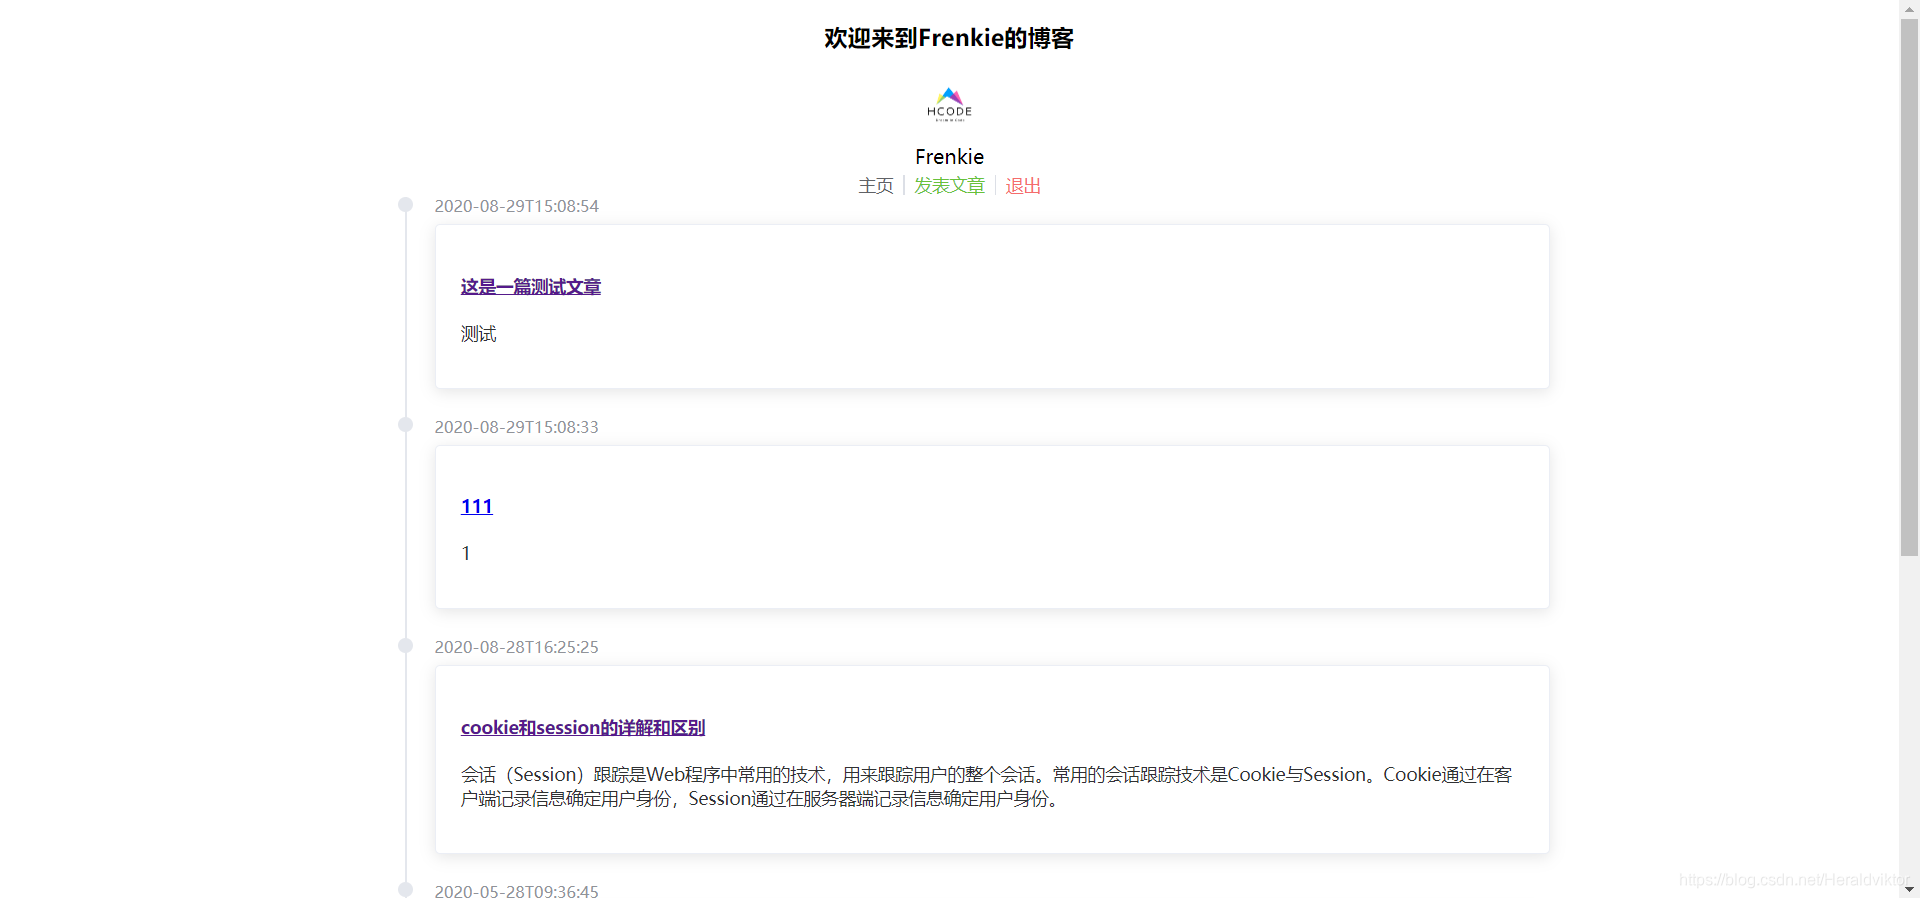This screenshot has width=1920, height=898.
Task: Click timestamp 2020-08-29T15:08:54
Action: coord(516,206)
